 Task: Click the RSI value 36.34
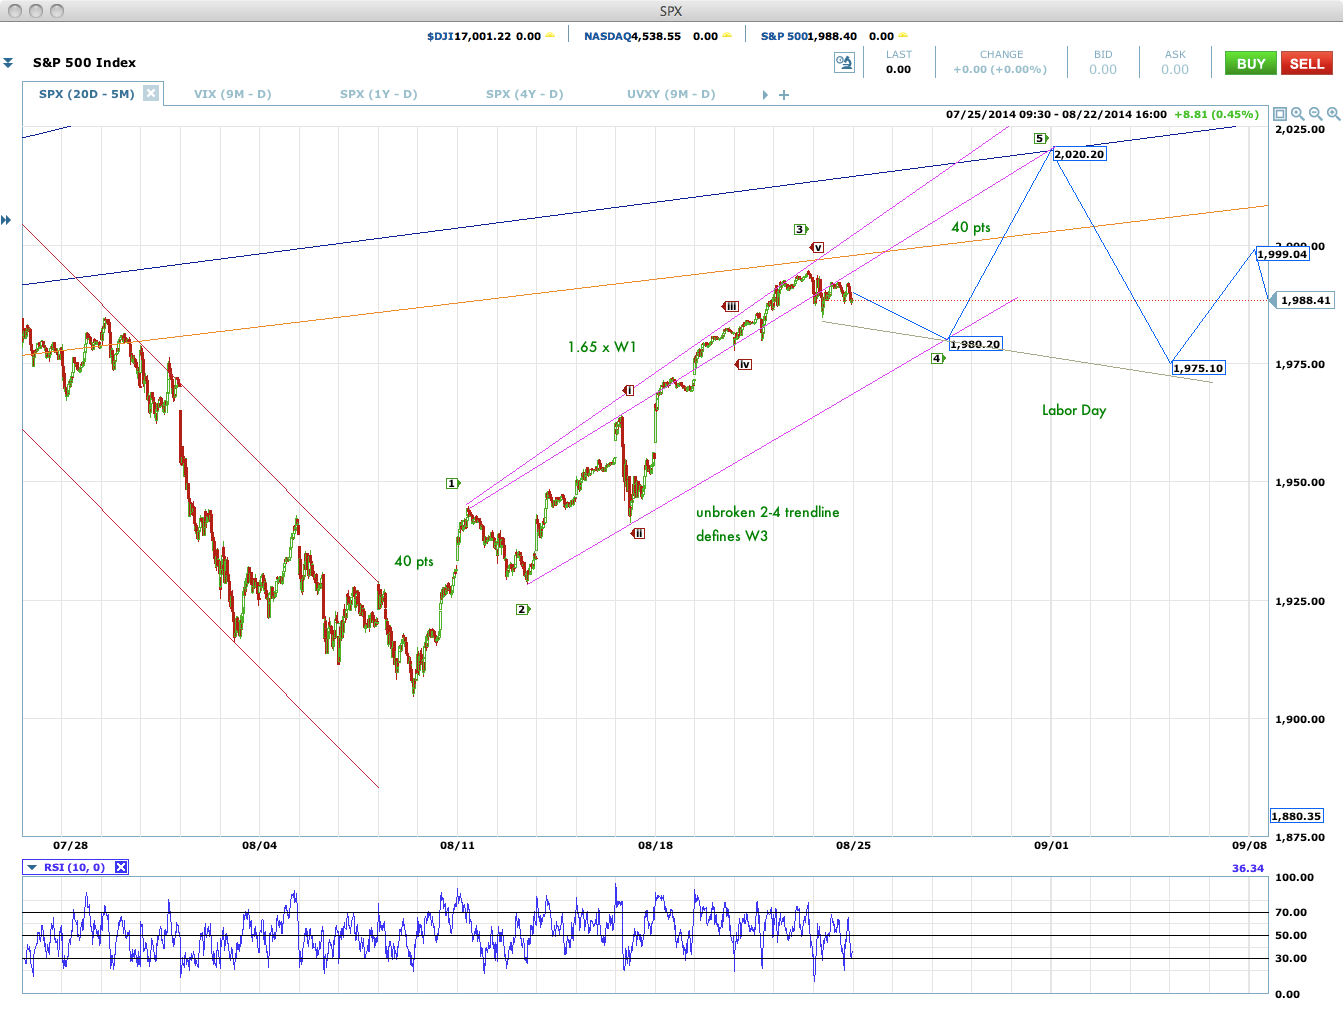[1248, 868]
